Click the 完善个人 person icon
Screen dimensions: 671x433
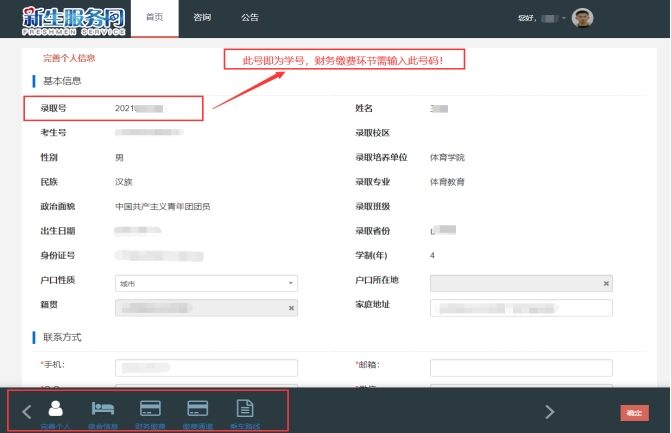coord(56,409)
